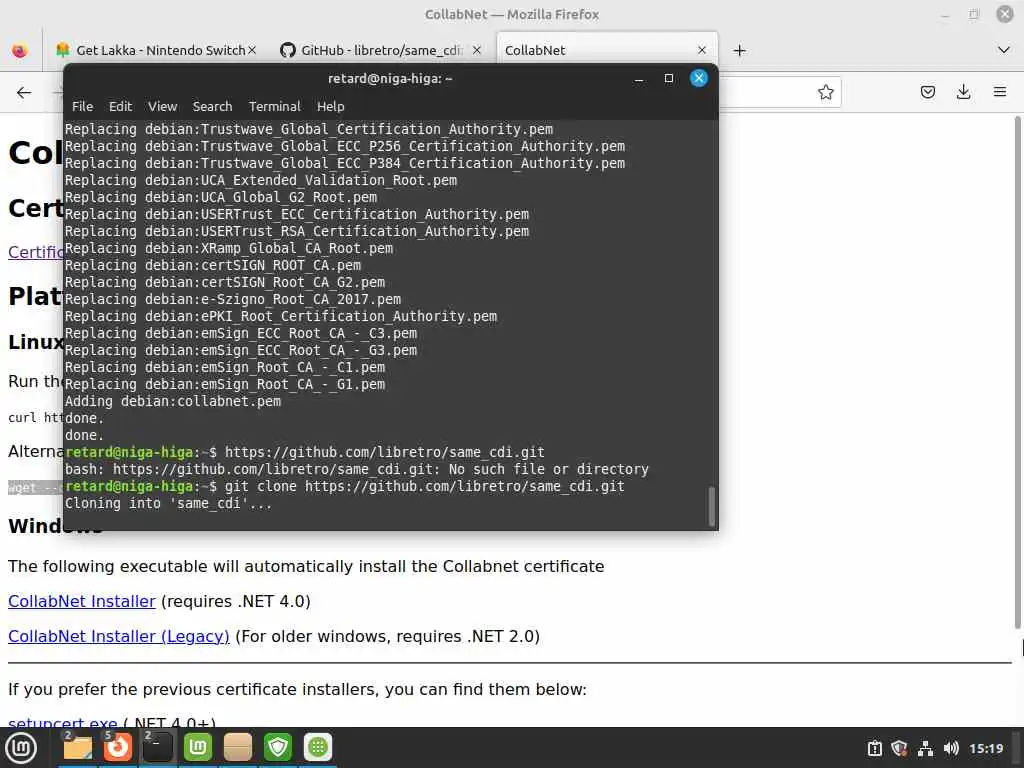Open the setupcert.exe link
The width and height of the screenshot is (1024, 768).
point(63,722)
